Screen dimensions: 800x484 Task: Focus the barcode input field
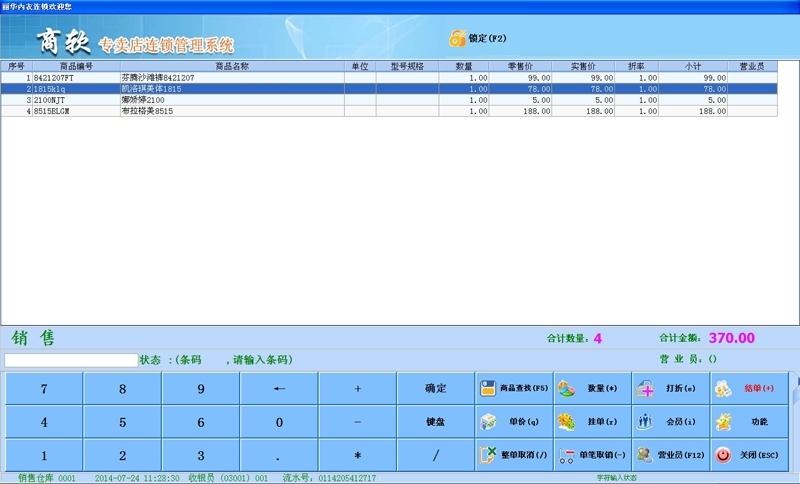pos(71,360)
